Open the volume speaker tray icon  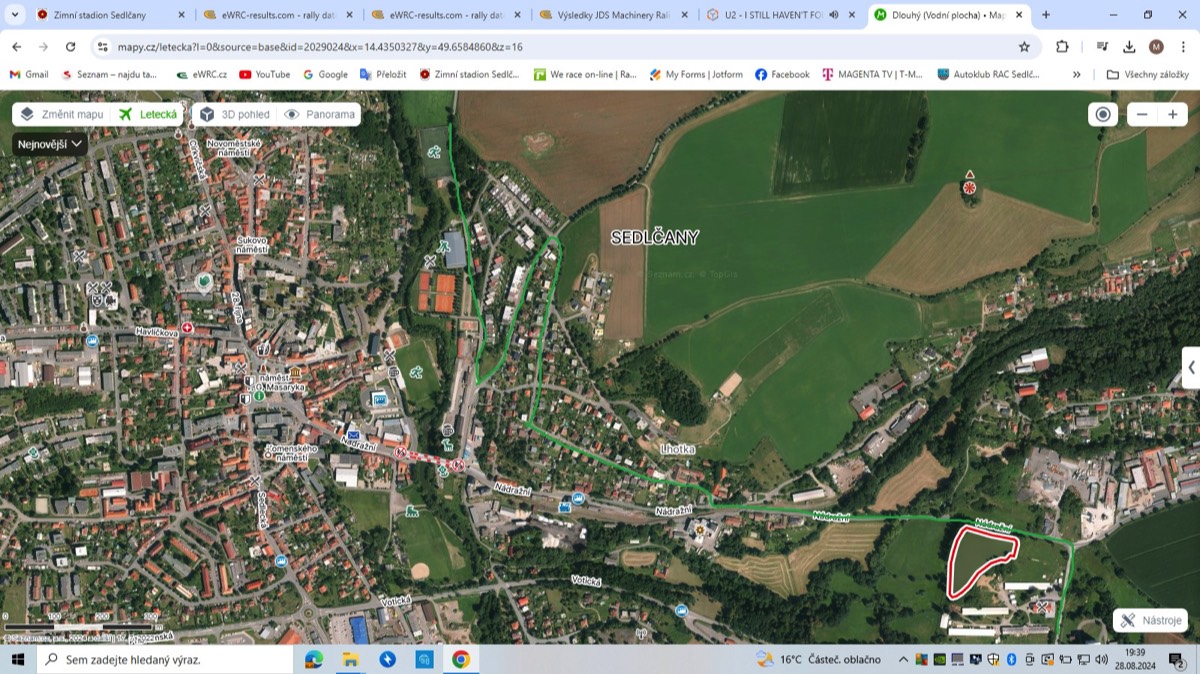[1100, 659]
